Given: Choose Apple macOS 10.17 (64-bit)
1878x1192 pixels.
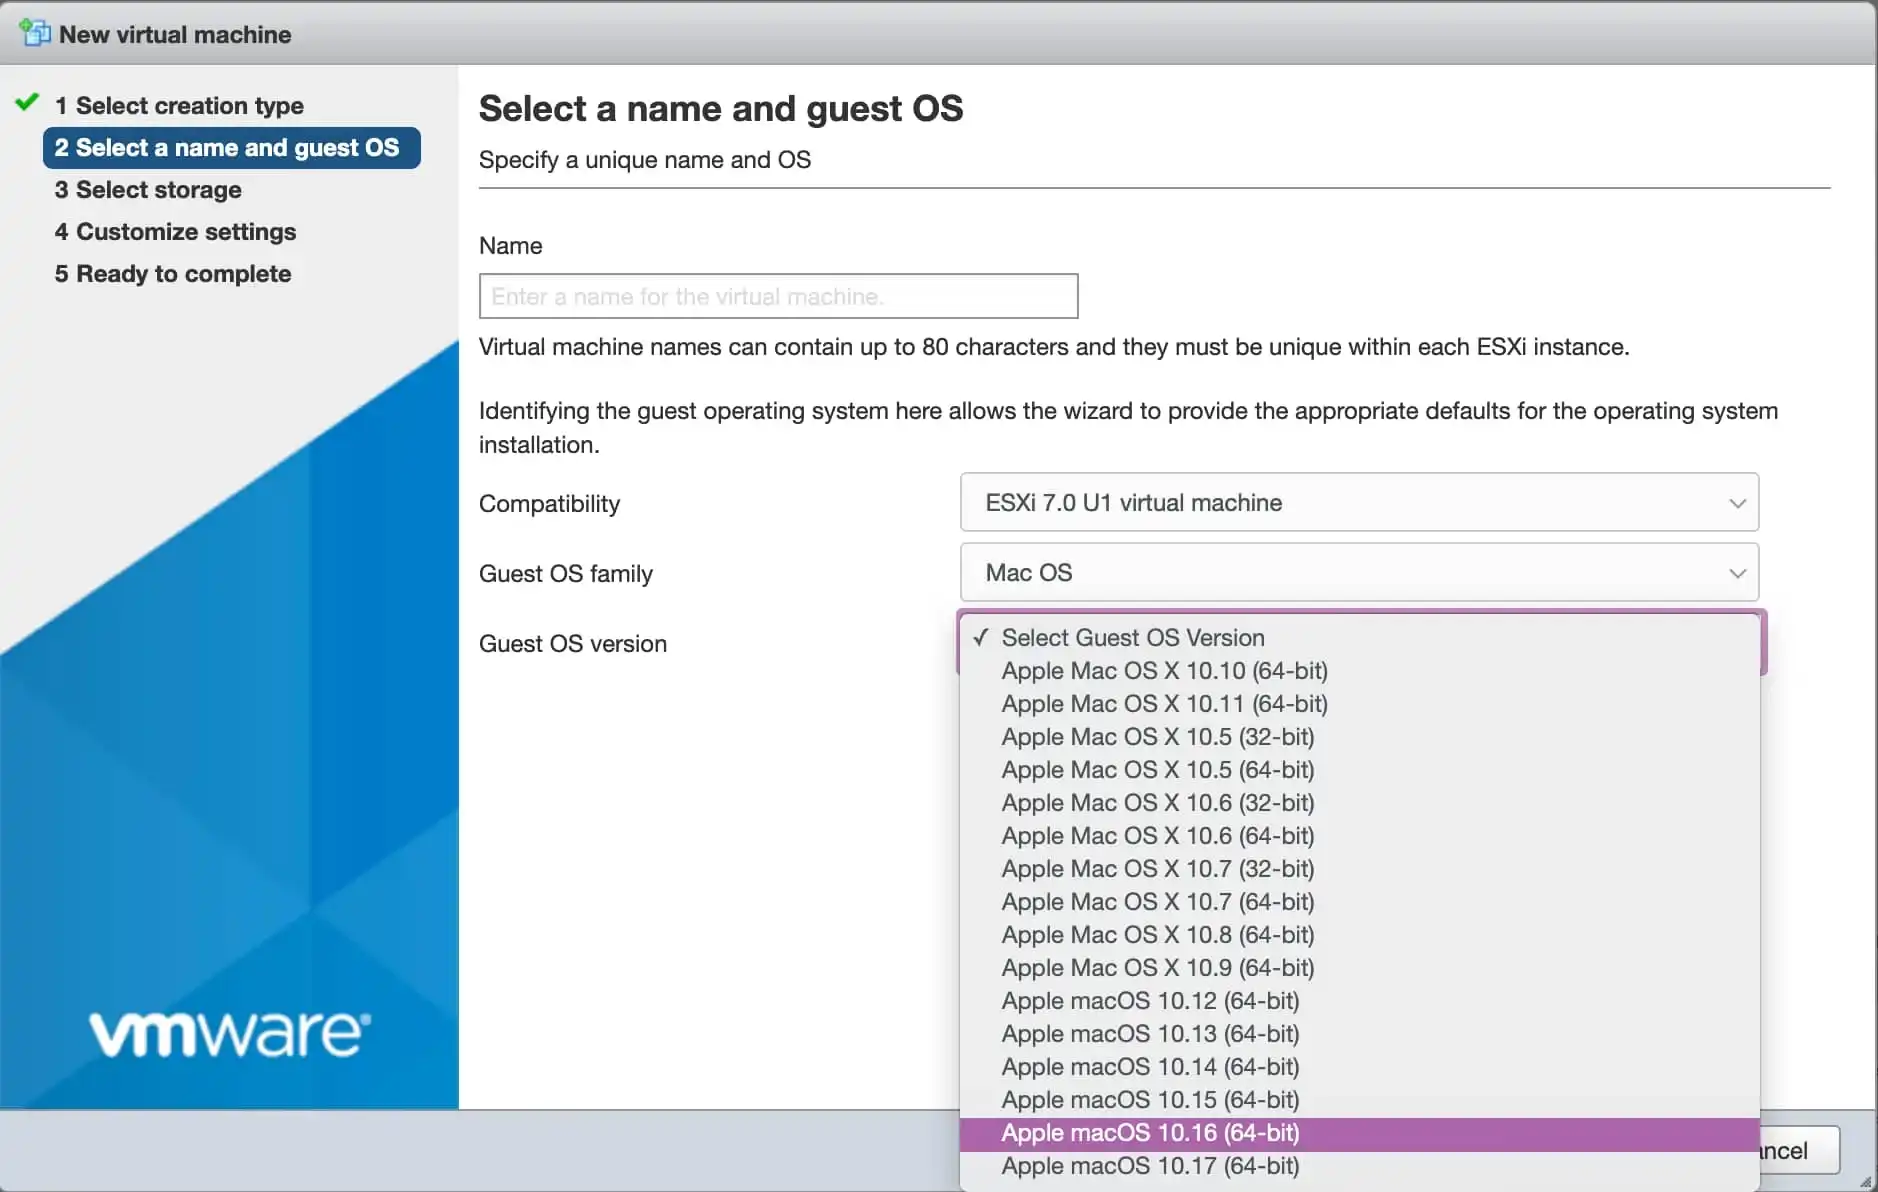Looking at the screenshot, I should [1150, 1166].
